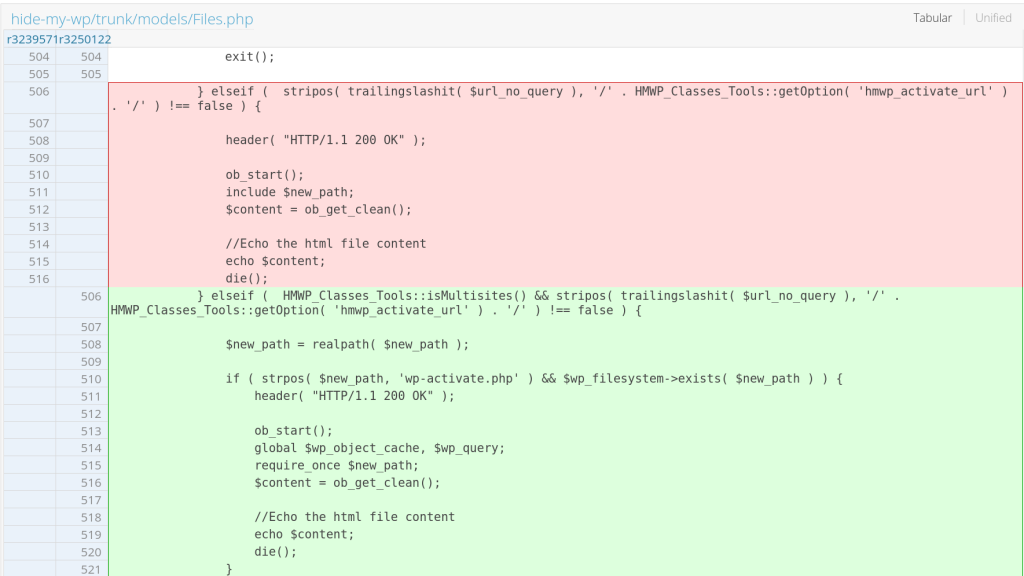Click added realpath( $new_path ) line

point(347,345)
